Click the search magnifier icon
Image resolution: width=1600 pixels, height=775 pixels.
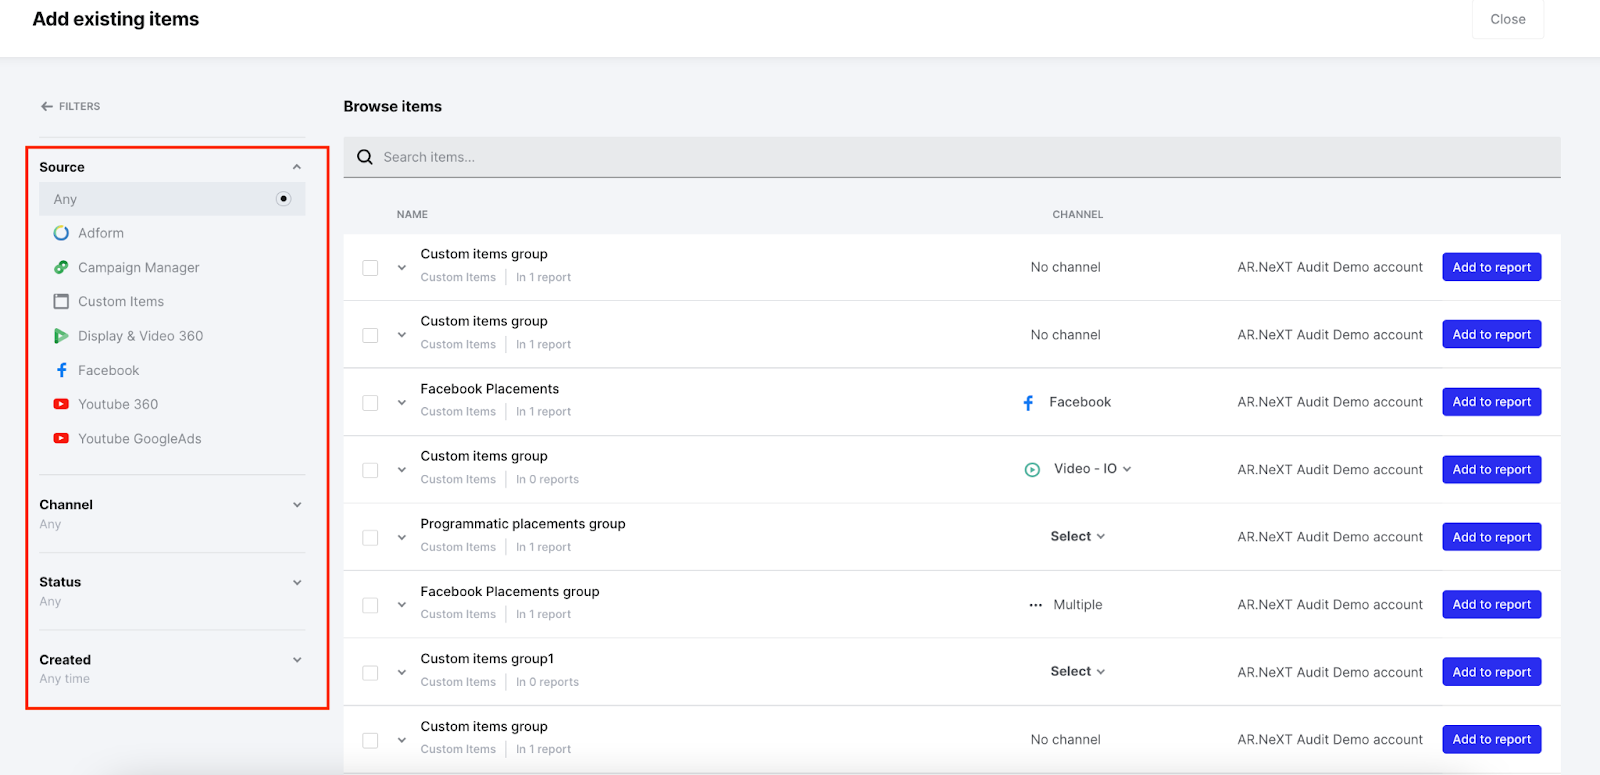[365, 157]
